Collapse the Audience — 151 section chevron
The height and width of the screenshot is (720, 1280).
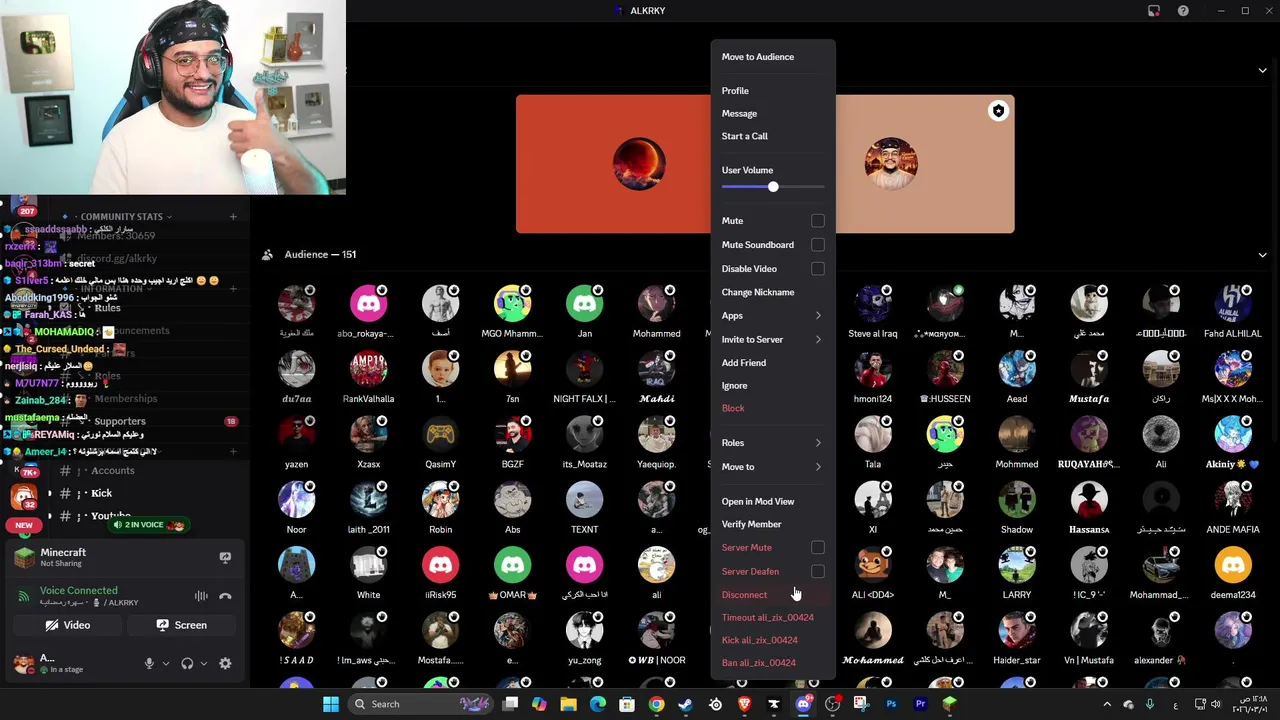tap(1262, 255)
